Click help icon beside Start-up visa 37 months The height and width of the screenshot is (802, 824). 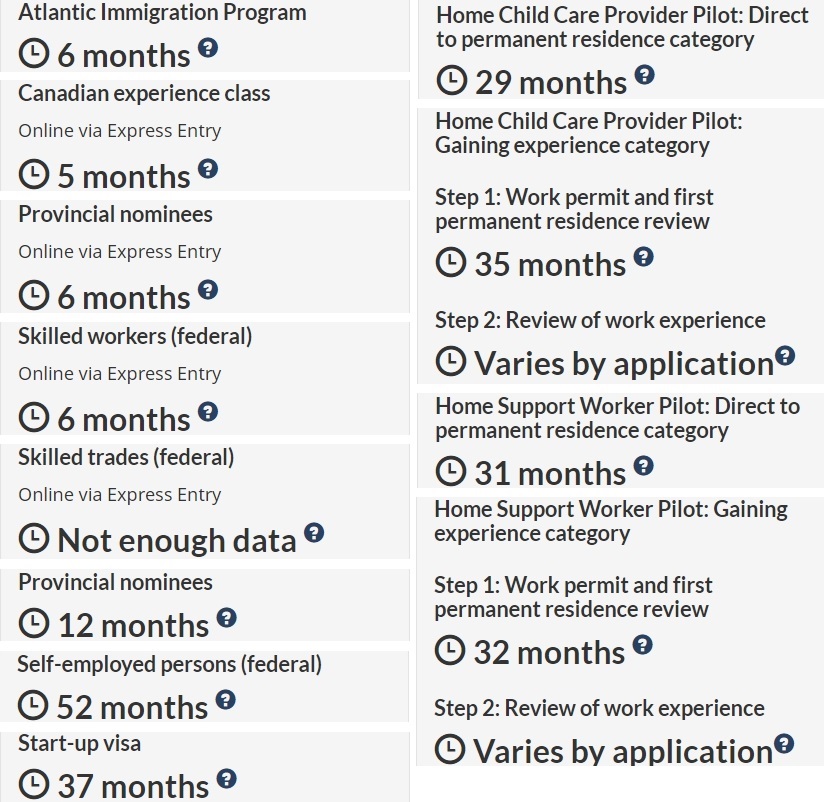226,778
